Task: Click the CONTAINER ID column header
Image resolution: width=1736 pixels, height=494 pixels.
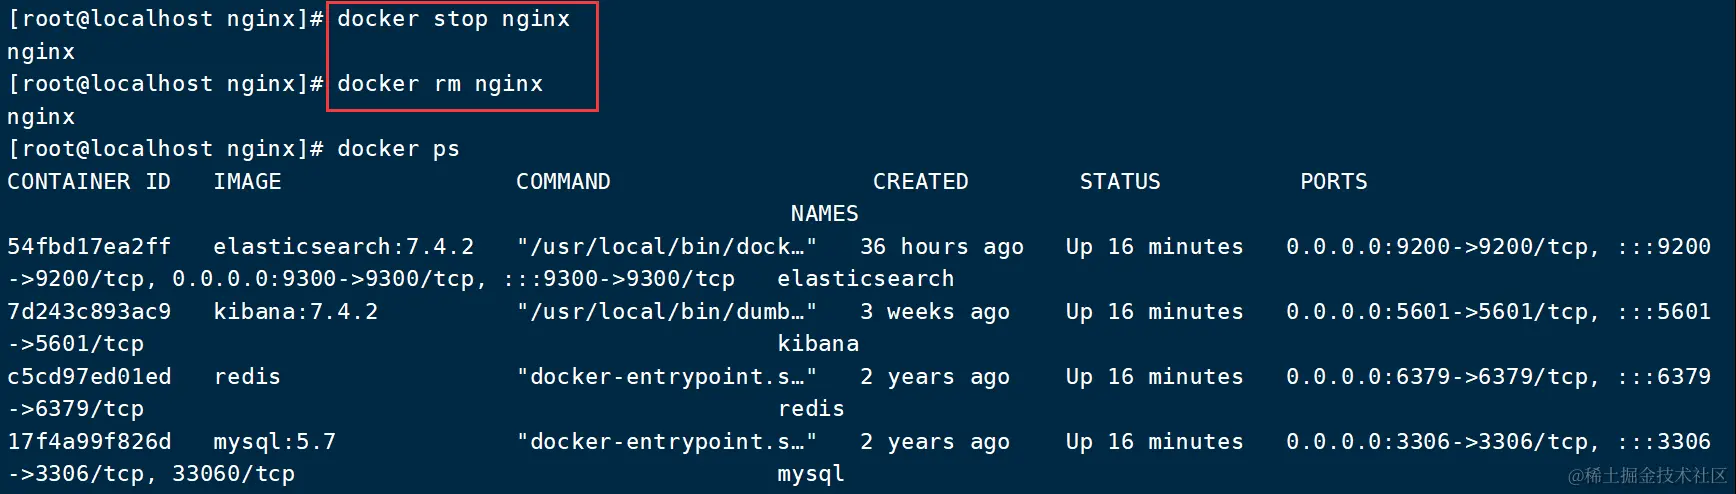Action: [x=89, y=182]
